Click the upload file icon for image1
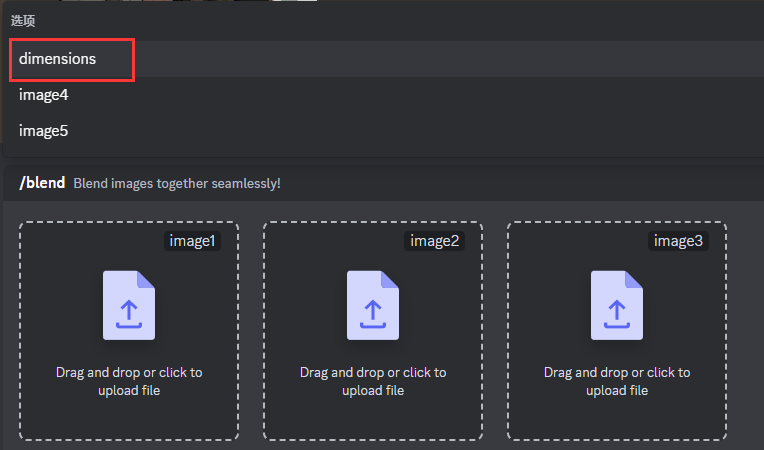Viewport: 764px width, 450px height. (129, 305)
